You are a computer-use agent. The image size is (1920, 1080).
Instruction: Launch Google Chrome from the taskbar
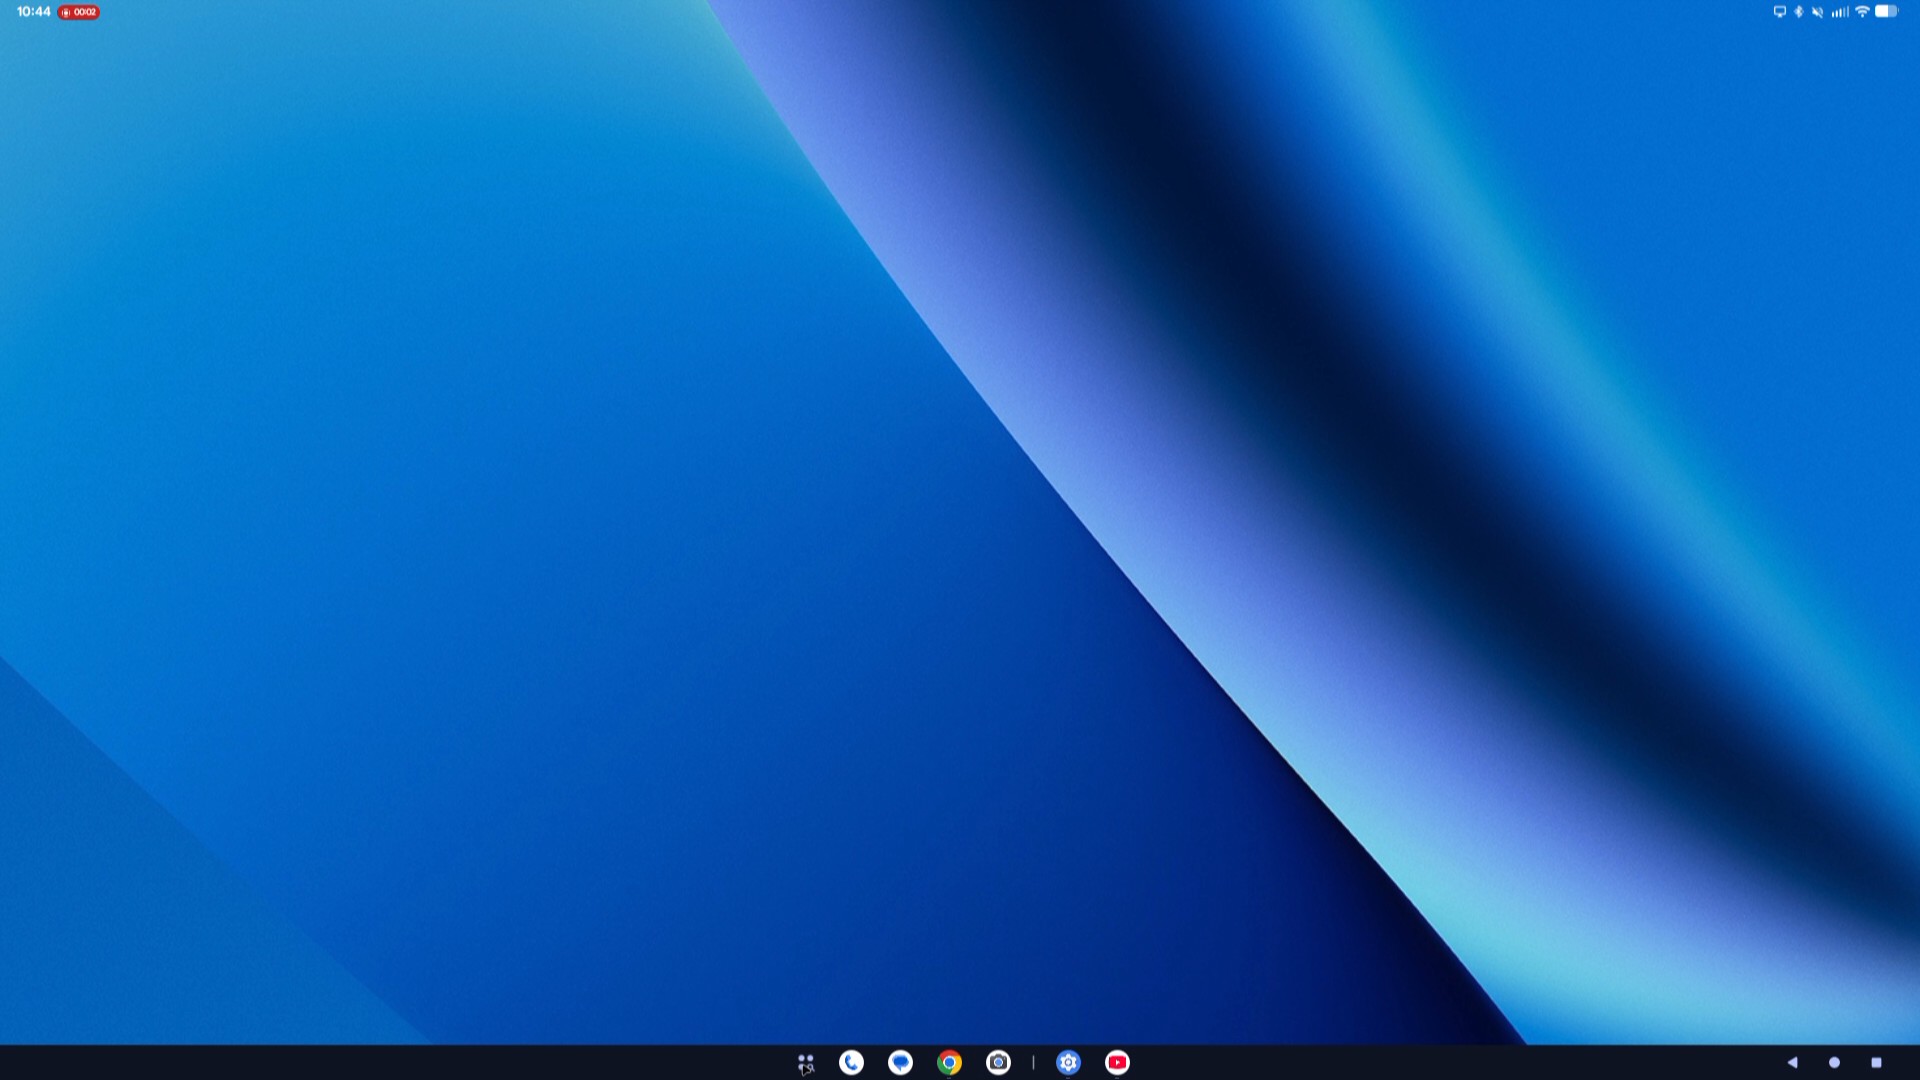click(x=948, y=1063)
